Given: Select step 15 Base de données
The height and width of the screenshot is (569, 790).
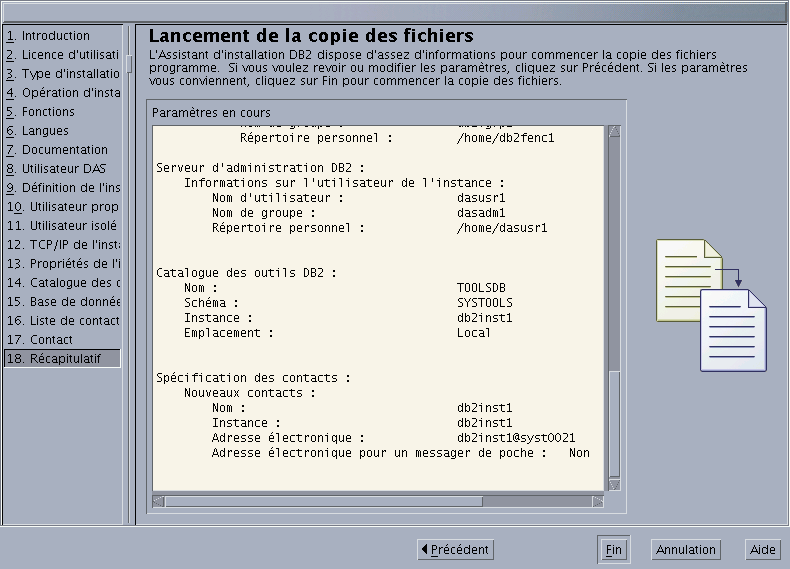Looking at the screenshot, I should click(x=62, y=301).
